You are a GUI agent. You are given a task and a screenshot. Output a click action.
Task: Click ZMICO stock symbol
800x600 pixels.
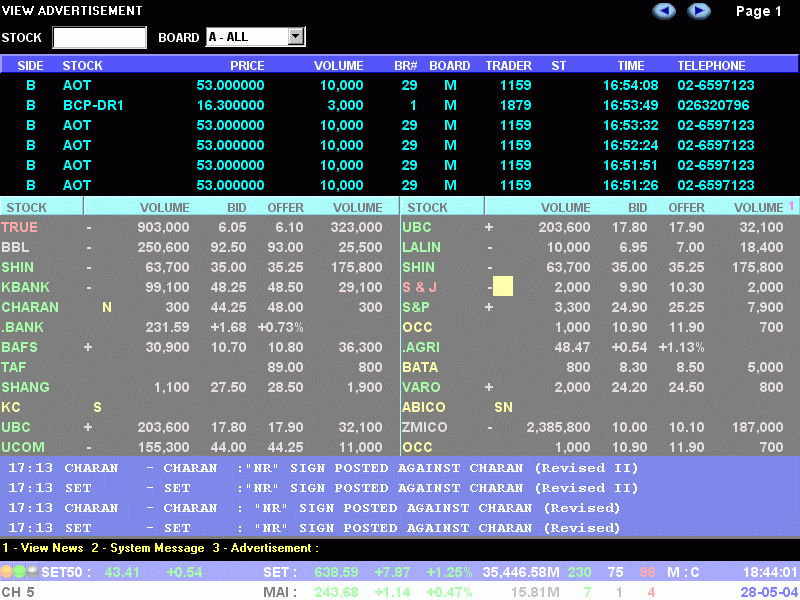[424, 427]
